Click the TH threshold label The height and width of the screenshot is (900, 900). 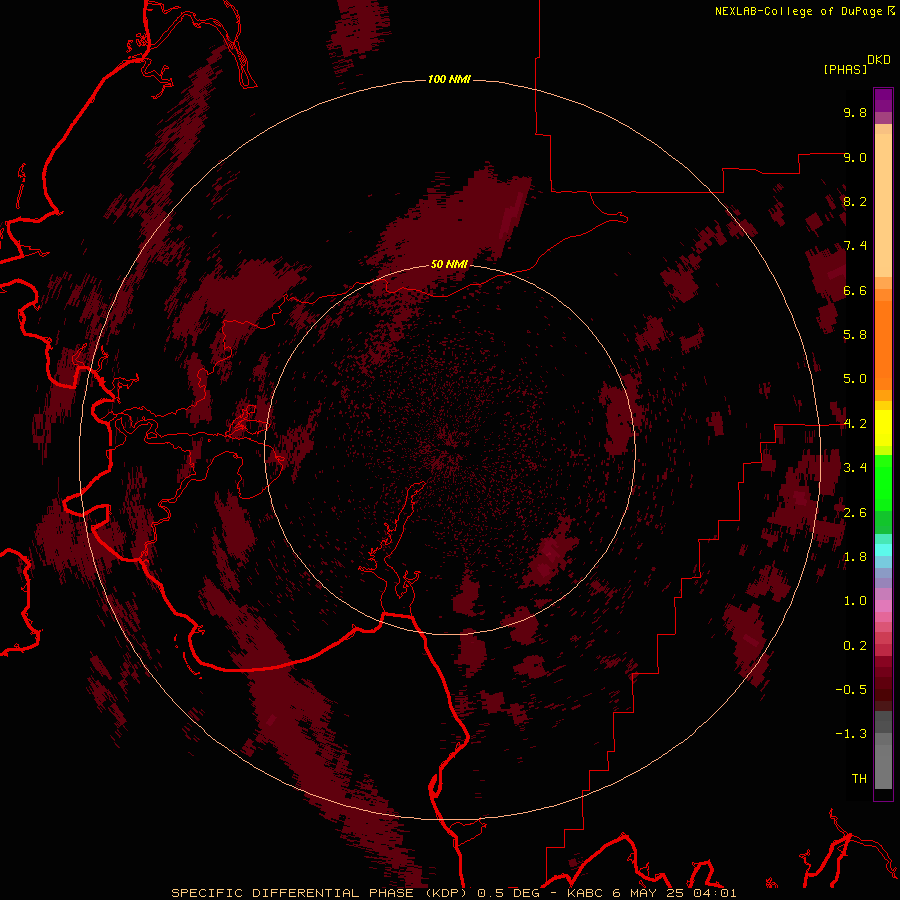click(859, 779)
